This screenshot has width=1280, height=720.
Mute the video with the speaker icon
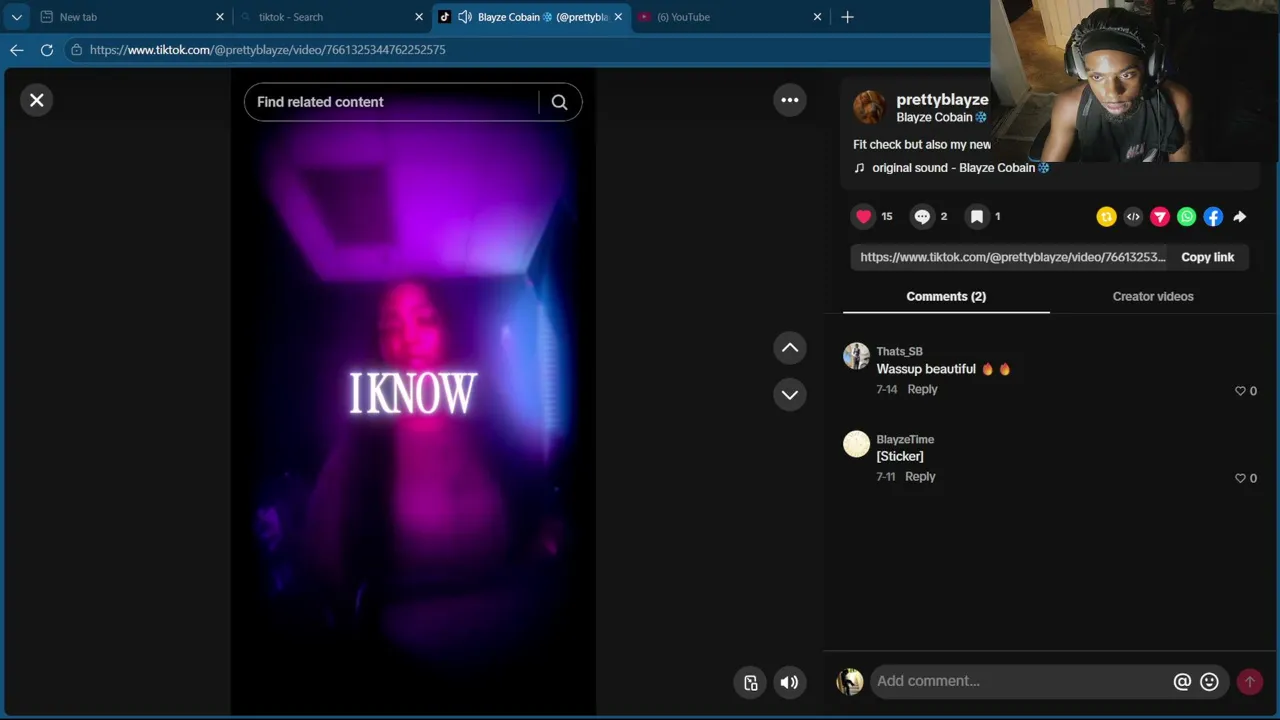pos(790,683)
